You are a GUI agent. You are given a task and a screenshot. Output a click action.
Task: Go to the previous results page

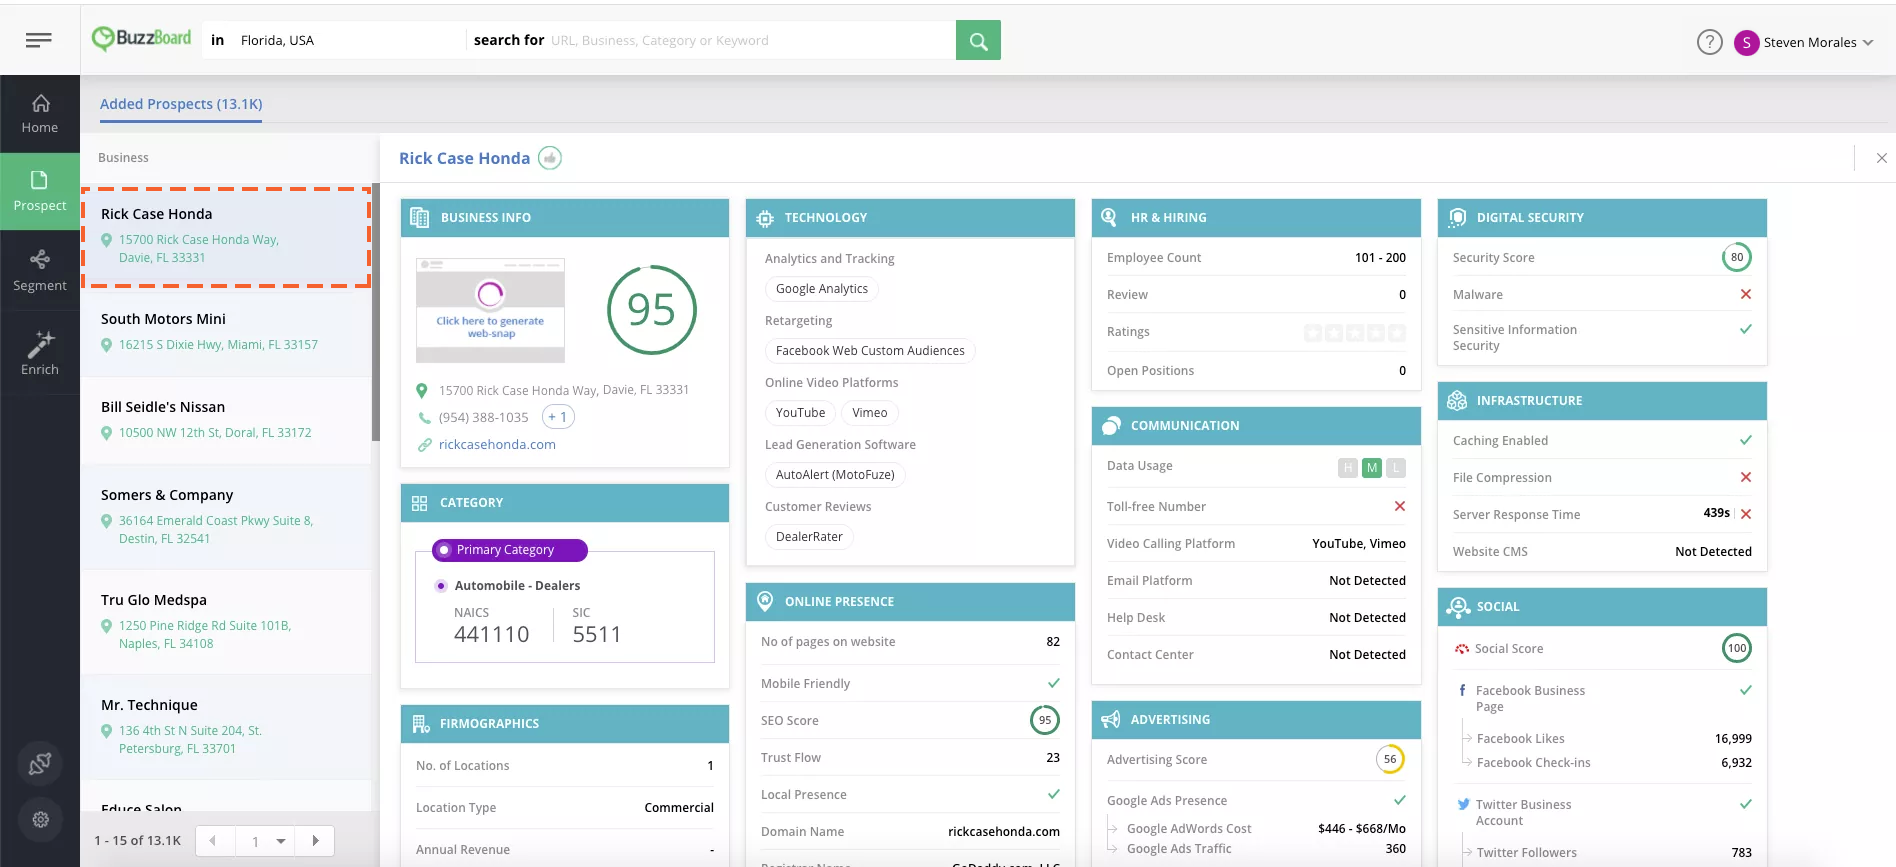coord(214,841)
